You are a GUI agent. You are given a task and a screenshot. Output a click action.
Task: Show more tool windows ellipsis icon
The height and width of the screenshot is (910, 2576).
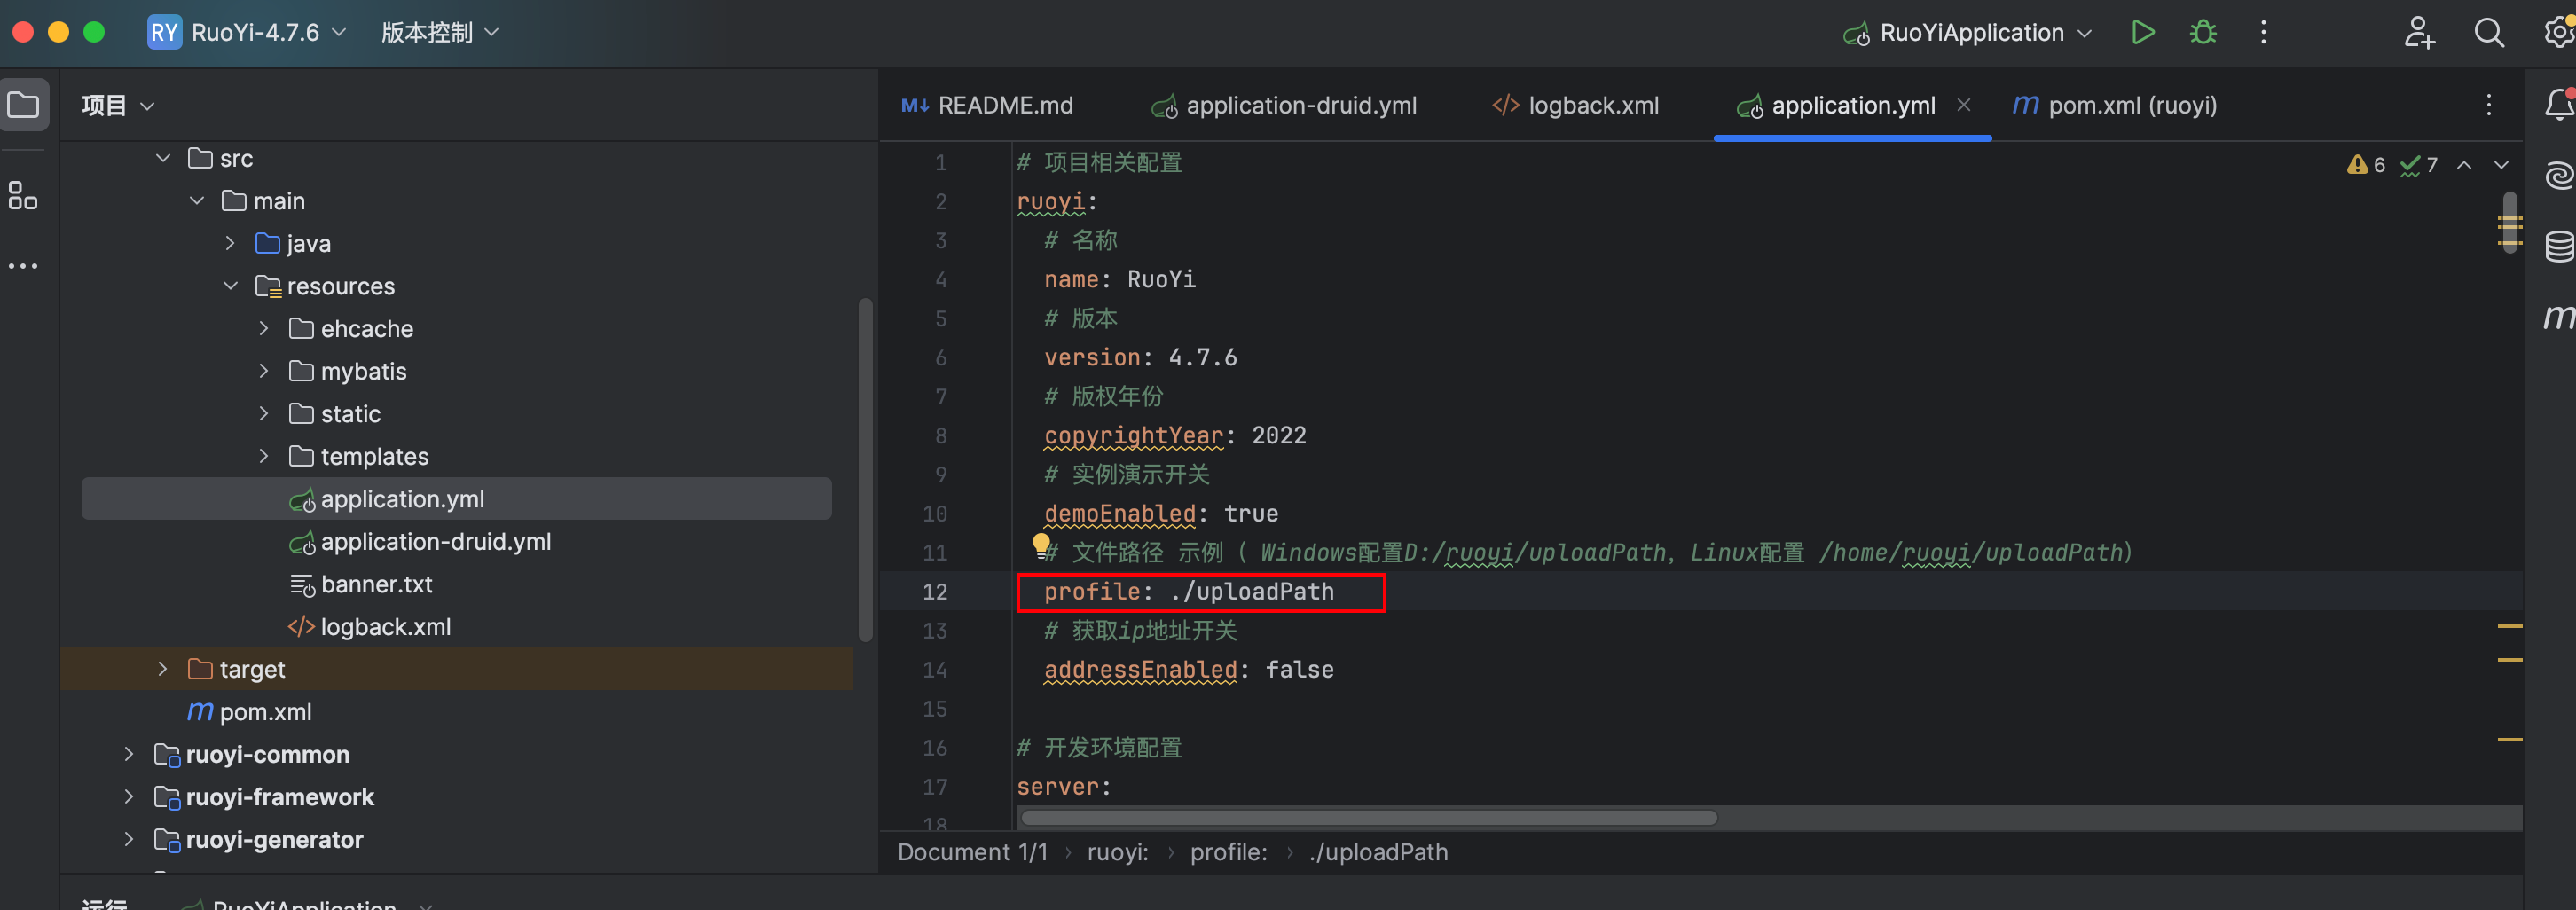pyautogui.click(x=23, y=266)
